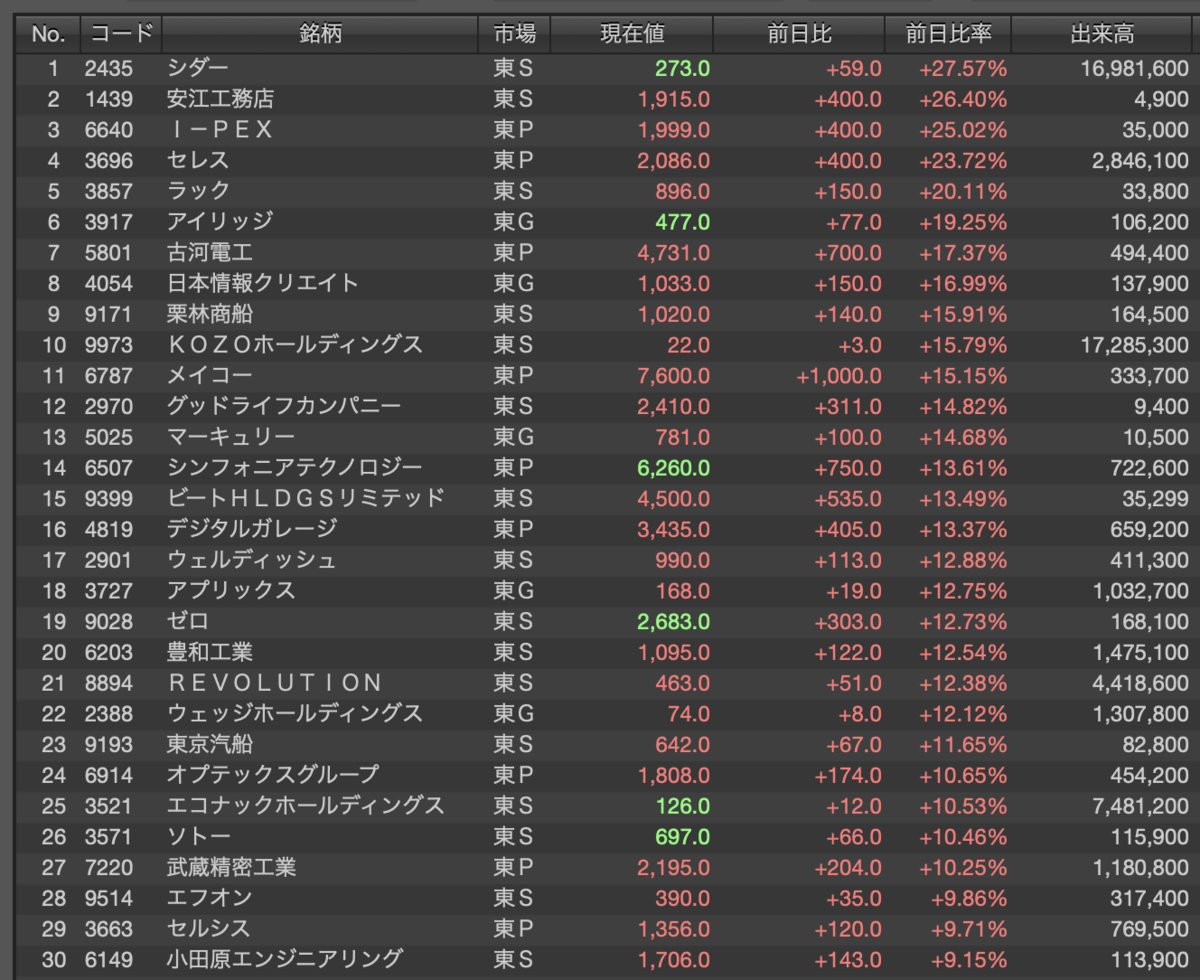Click stock code 5801

point(108,253)
